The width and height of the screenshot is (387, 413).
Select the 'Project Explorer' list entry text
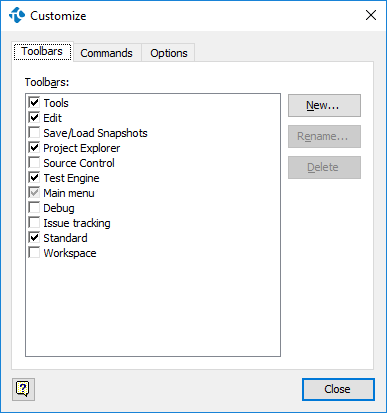pyautogui.click(x=82, y=148)
